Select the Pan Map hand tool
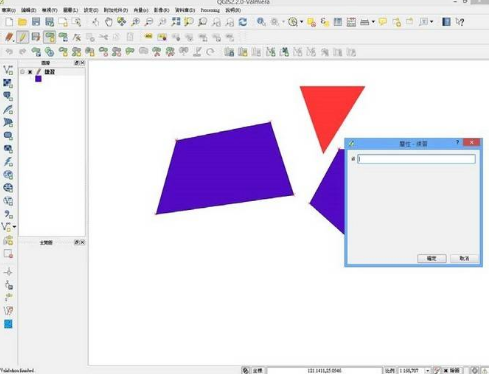The width and height of the screenshot is (492, 374). pos(109,22)
